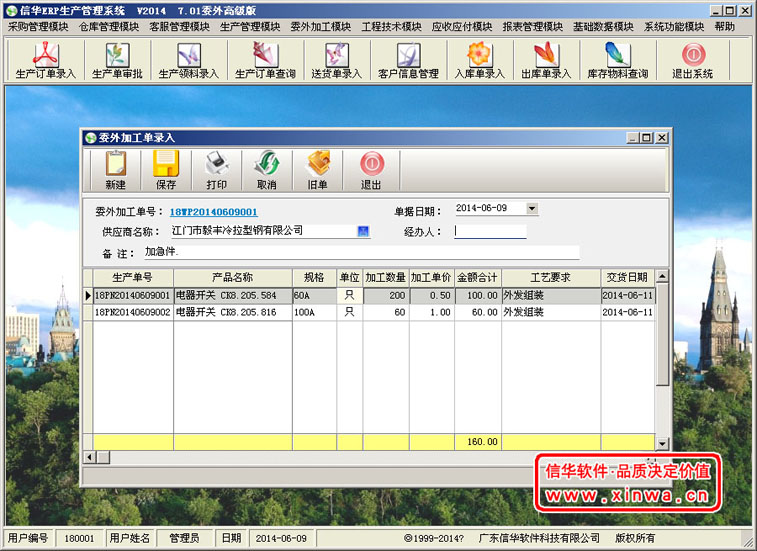Image resolution: width=757 pixels, height=551 pixels.
Task: Open 系统功能模块 menu
Action: 674,27
